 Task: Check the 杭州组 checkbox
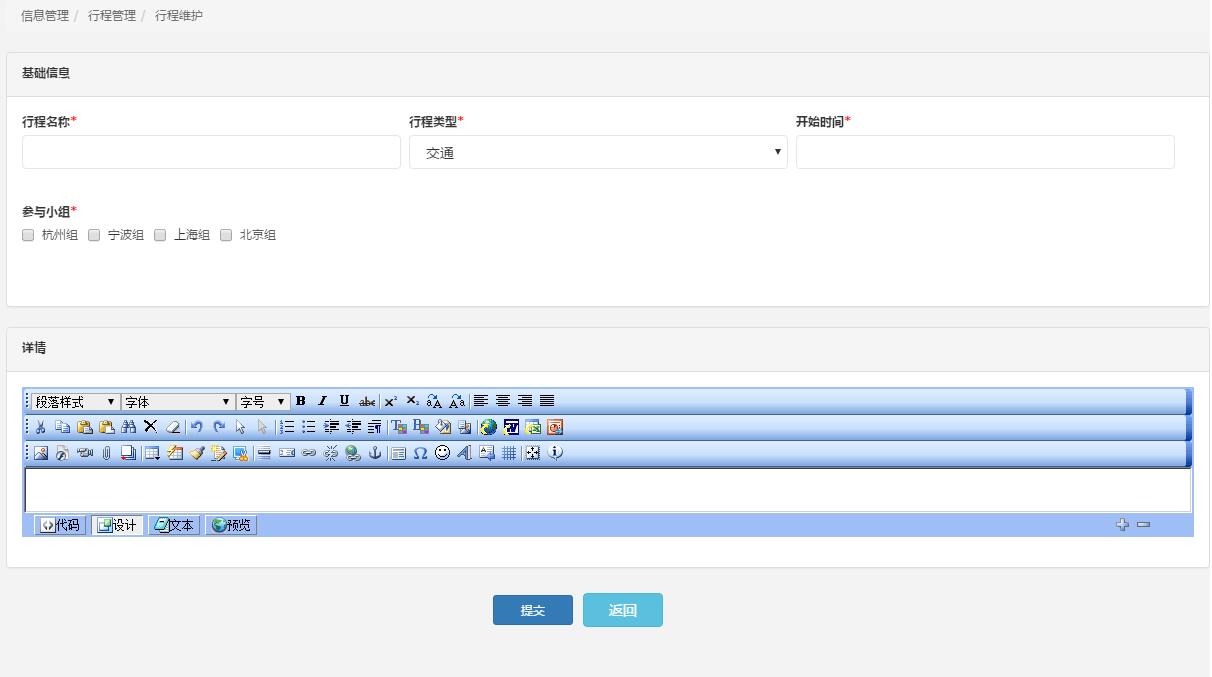[x=28, y=235]
